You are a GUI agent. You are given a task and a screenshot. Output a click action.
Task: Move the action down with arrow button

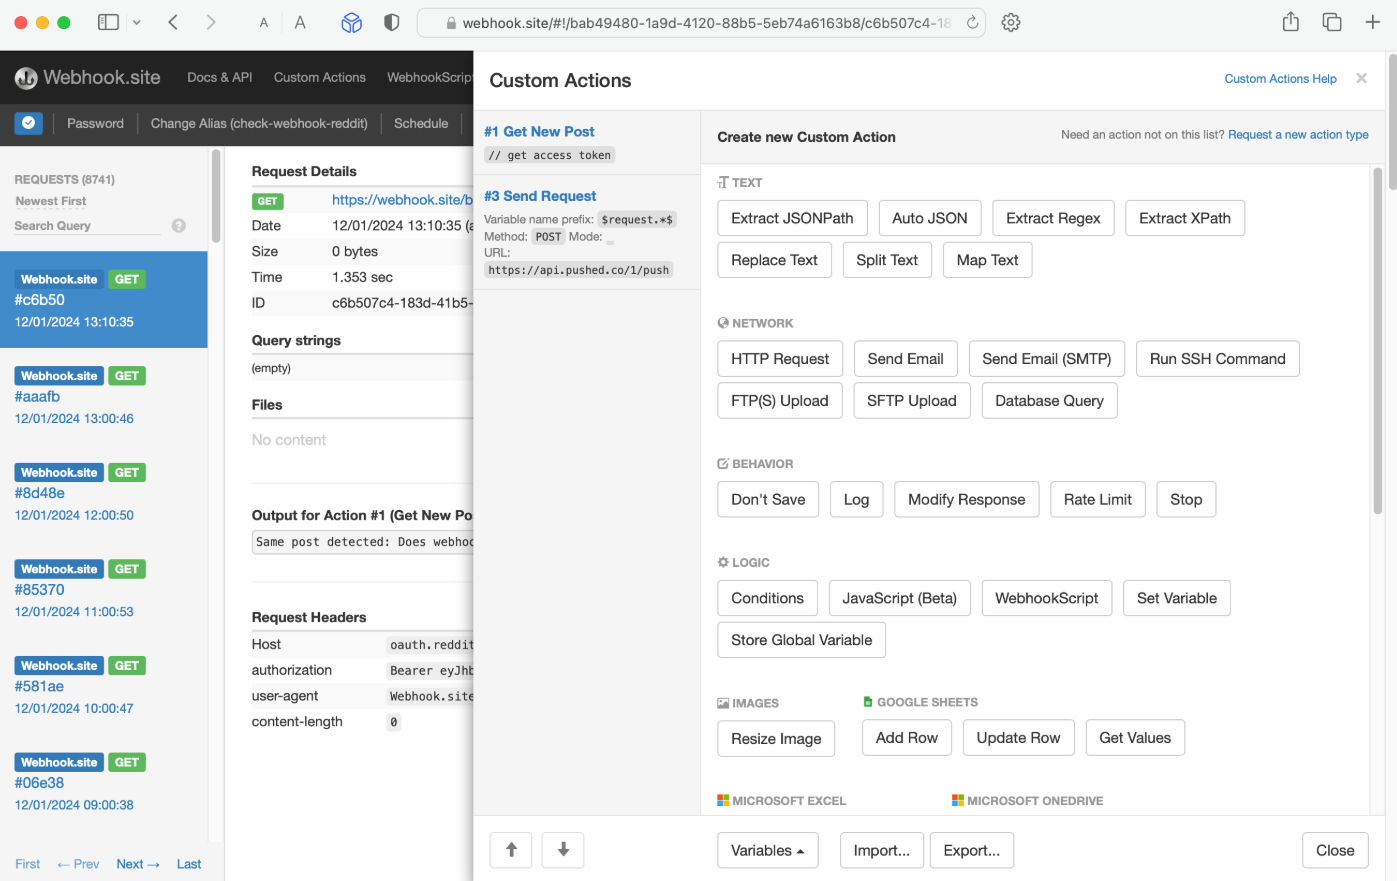click(563, 850)
